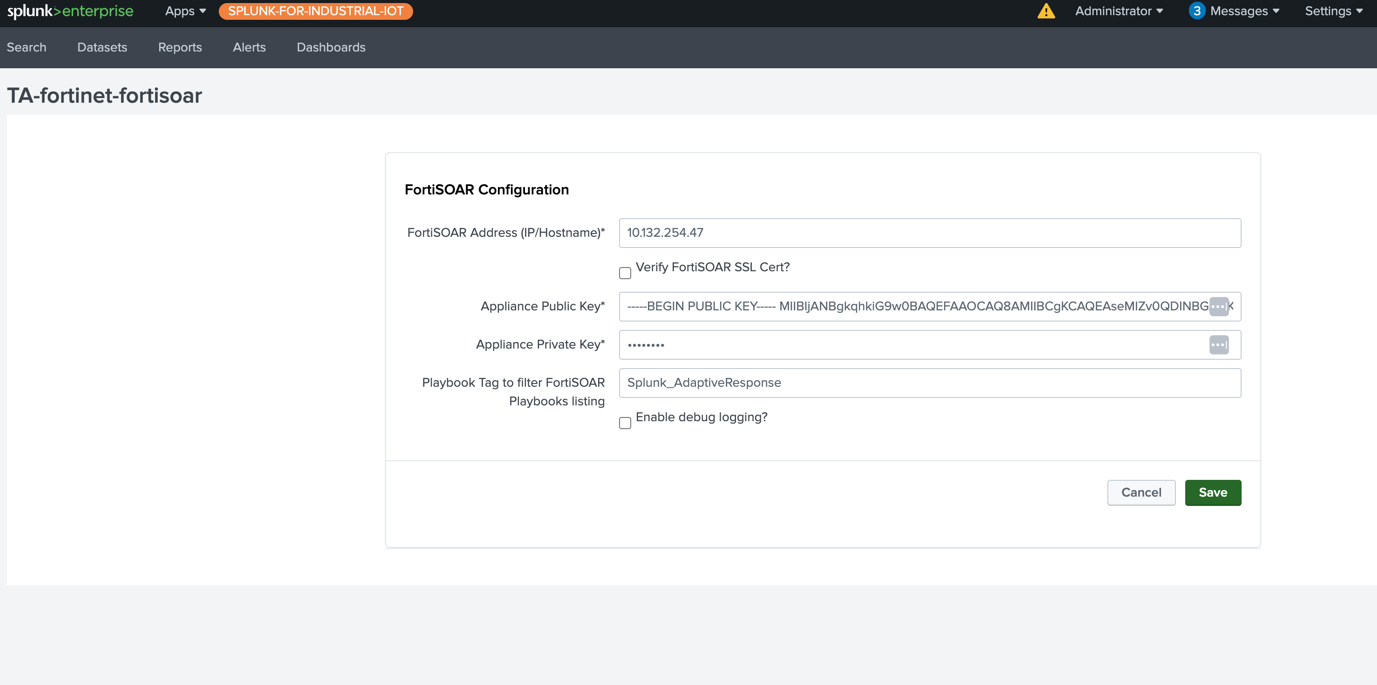The height and width of the screenshot is (685, 1377).
Task: Click the ellipsis icon in Appliance Public Key field
Action: pos(1218,306)
